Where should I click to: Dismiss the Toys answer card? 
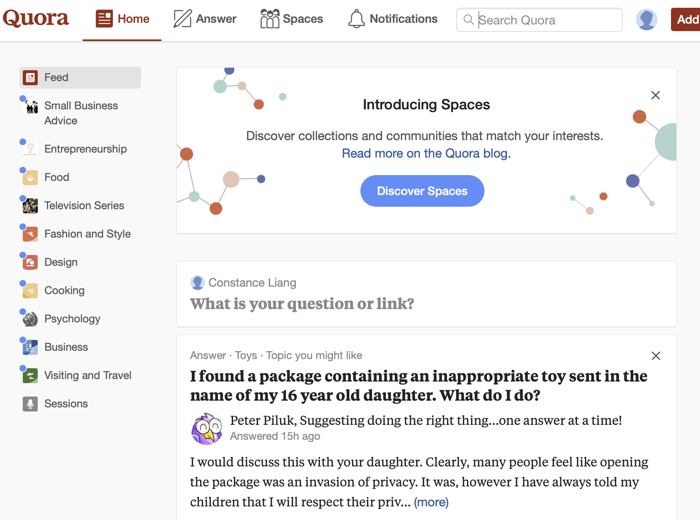point(655,356)
